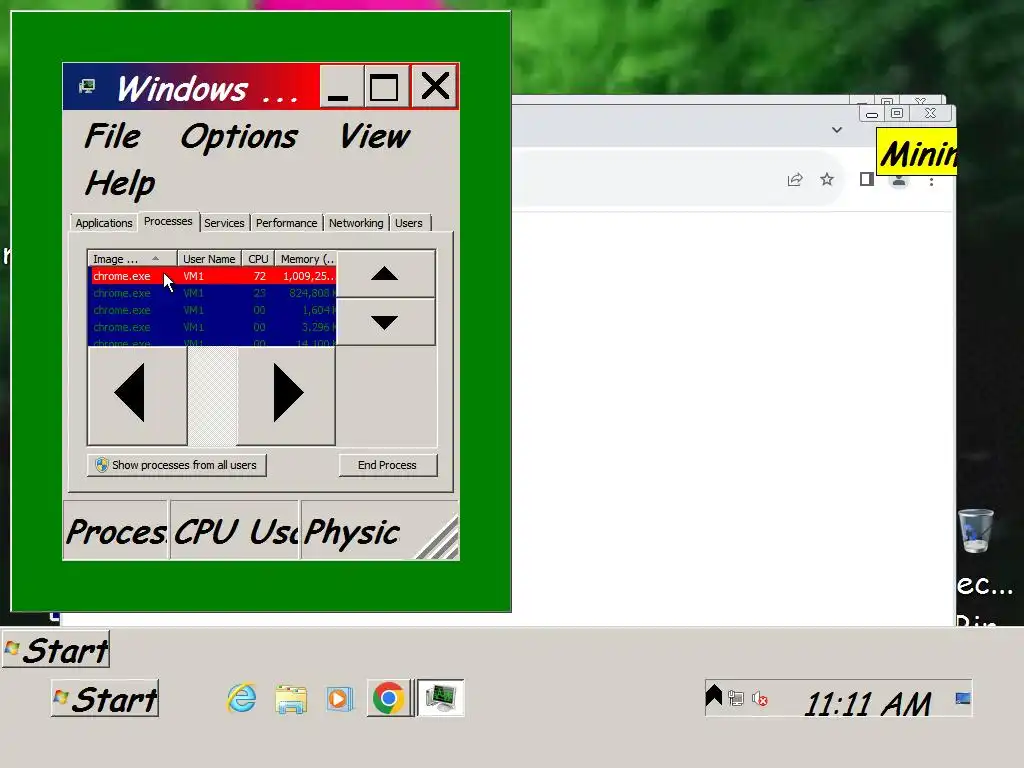Click the horizontal scrollbar track
The width and height of the screenshot is (1024, 768).
point(212,396)
